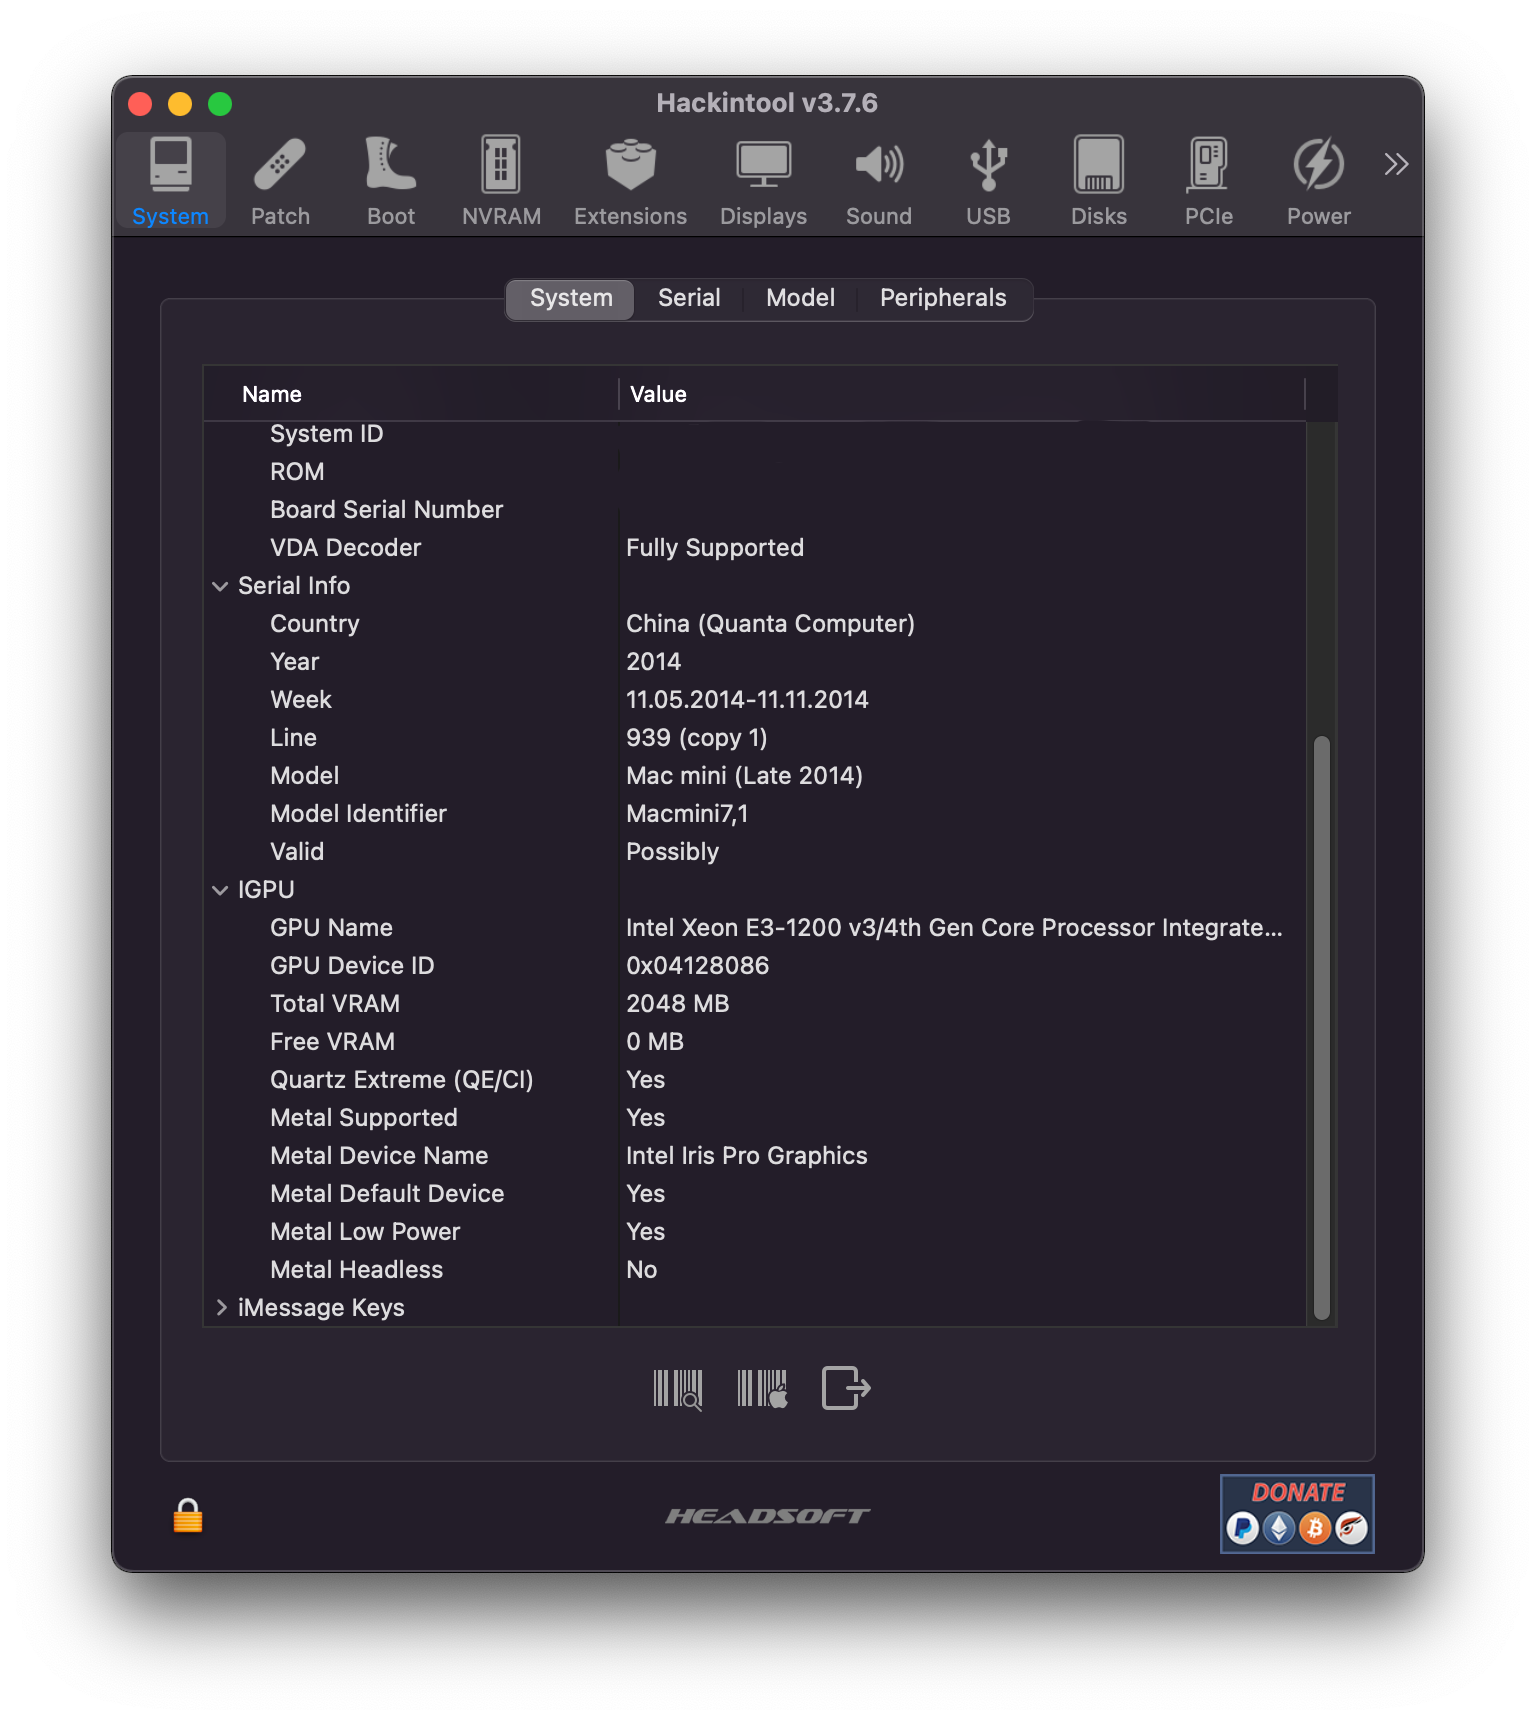The width and height of the screenshot is (1536, 1720).
Task: Click the '939 (copy 1)' value
Action: [696, 738]
